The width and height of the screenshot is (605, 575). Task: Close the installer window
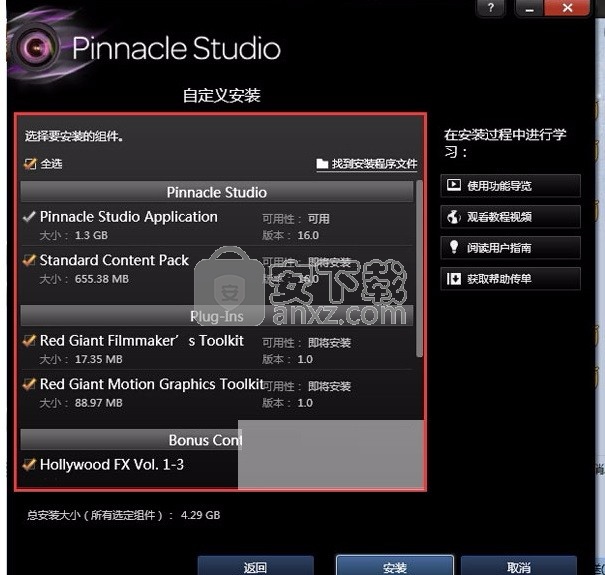pyautogui.click(x=567, y=8)
